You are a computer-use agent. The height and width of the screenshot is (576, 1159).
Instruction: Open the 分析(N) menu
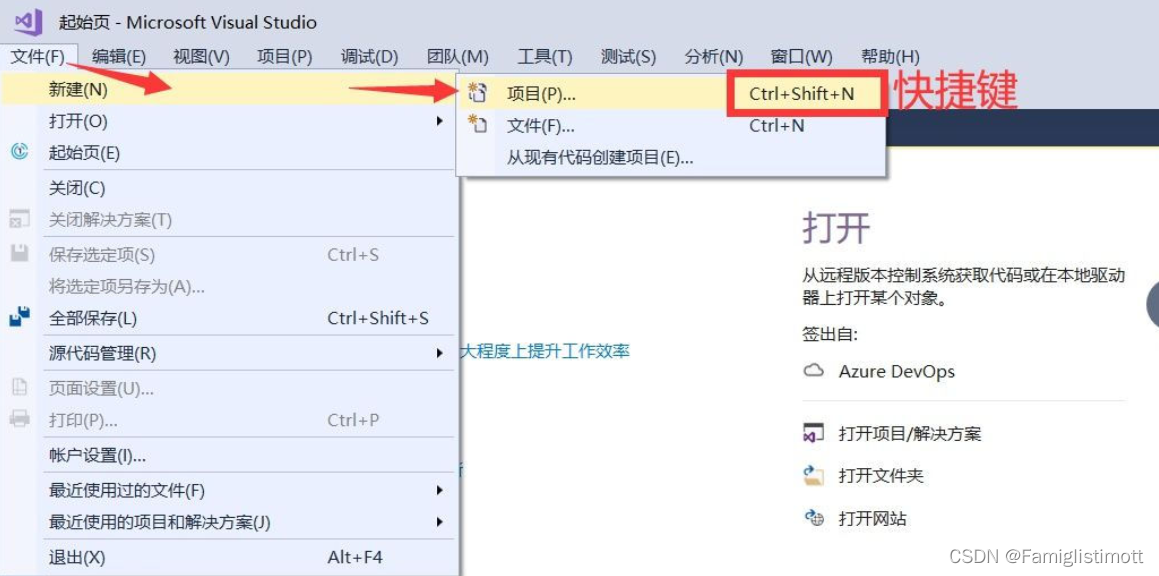click(714, 56)
